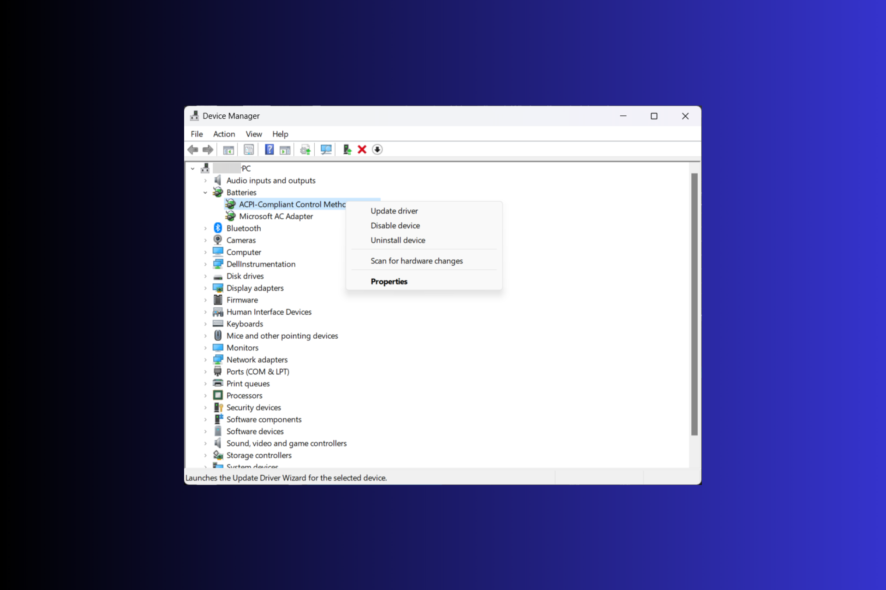This screenshot has height=590, width=886.
Task: Click the red X uninstall device icon
Action: (x=362, y=150)
